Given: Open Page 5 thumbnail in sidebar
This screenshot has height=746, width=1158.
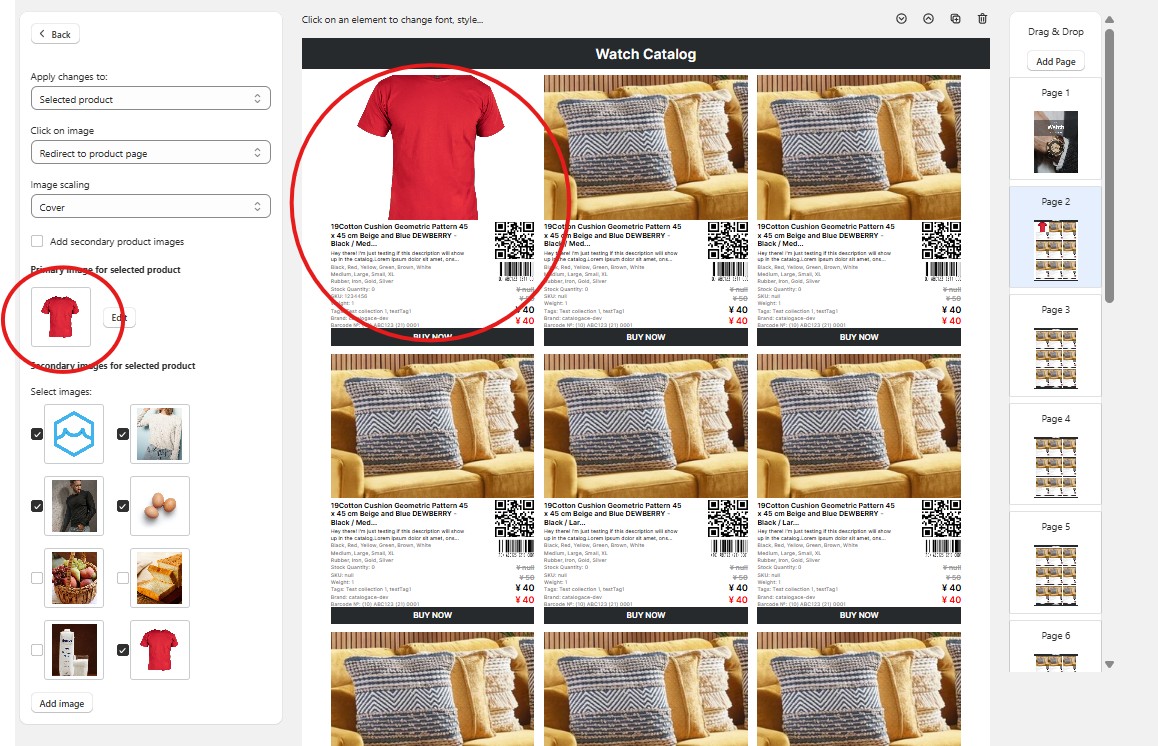Looking at the screenshot, I should point(1055,576).
